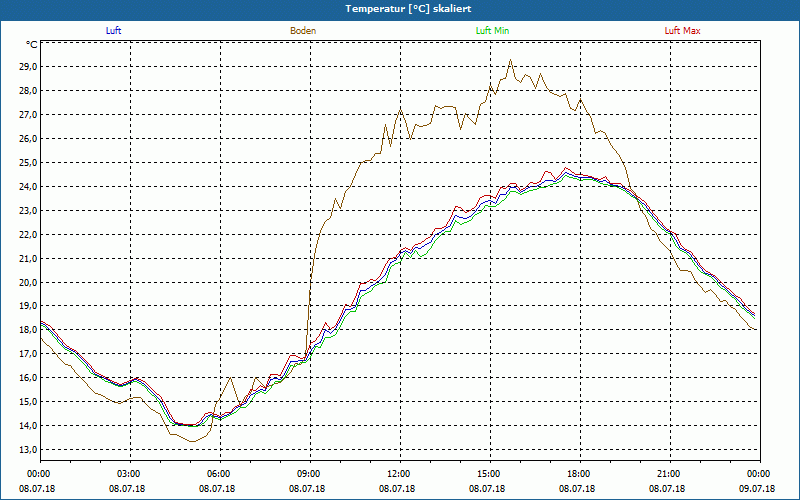The image size is (800, 500).
Task: Click the 08.07.18 date under 12:00
Action: pyautogui.click(x=397, y=488)
